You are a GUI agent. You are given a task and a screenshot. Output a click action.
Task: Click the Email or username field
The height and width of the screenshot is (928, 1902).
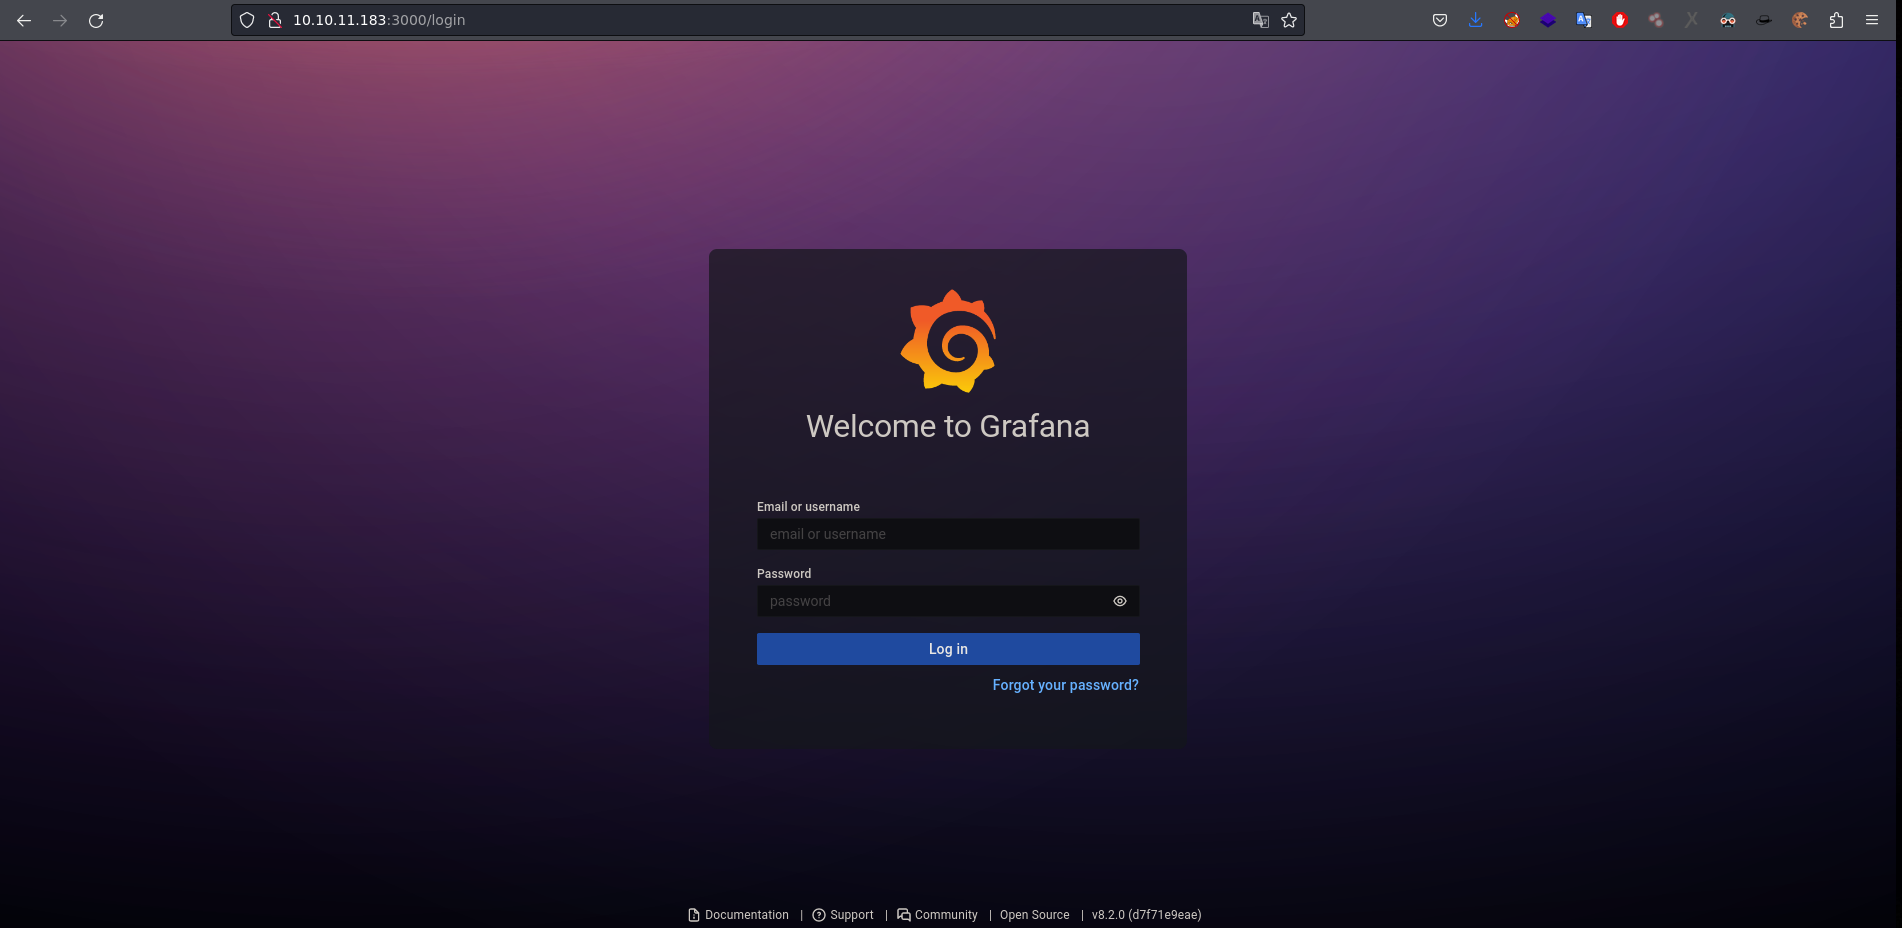coord(947,534)
